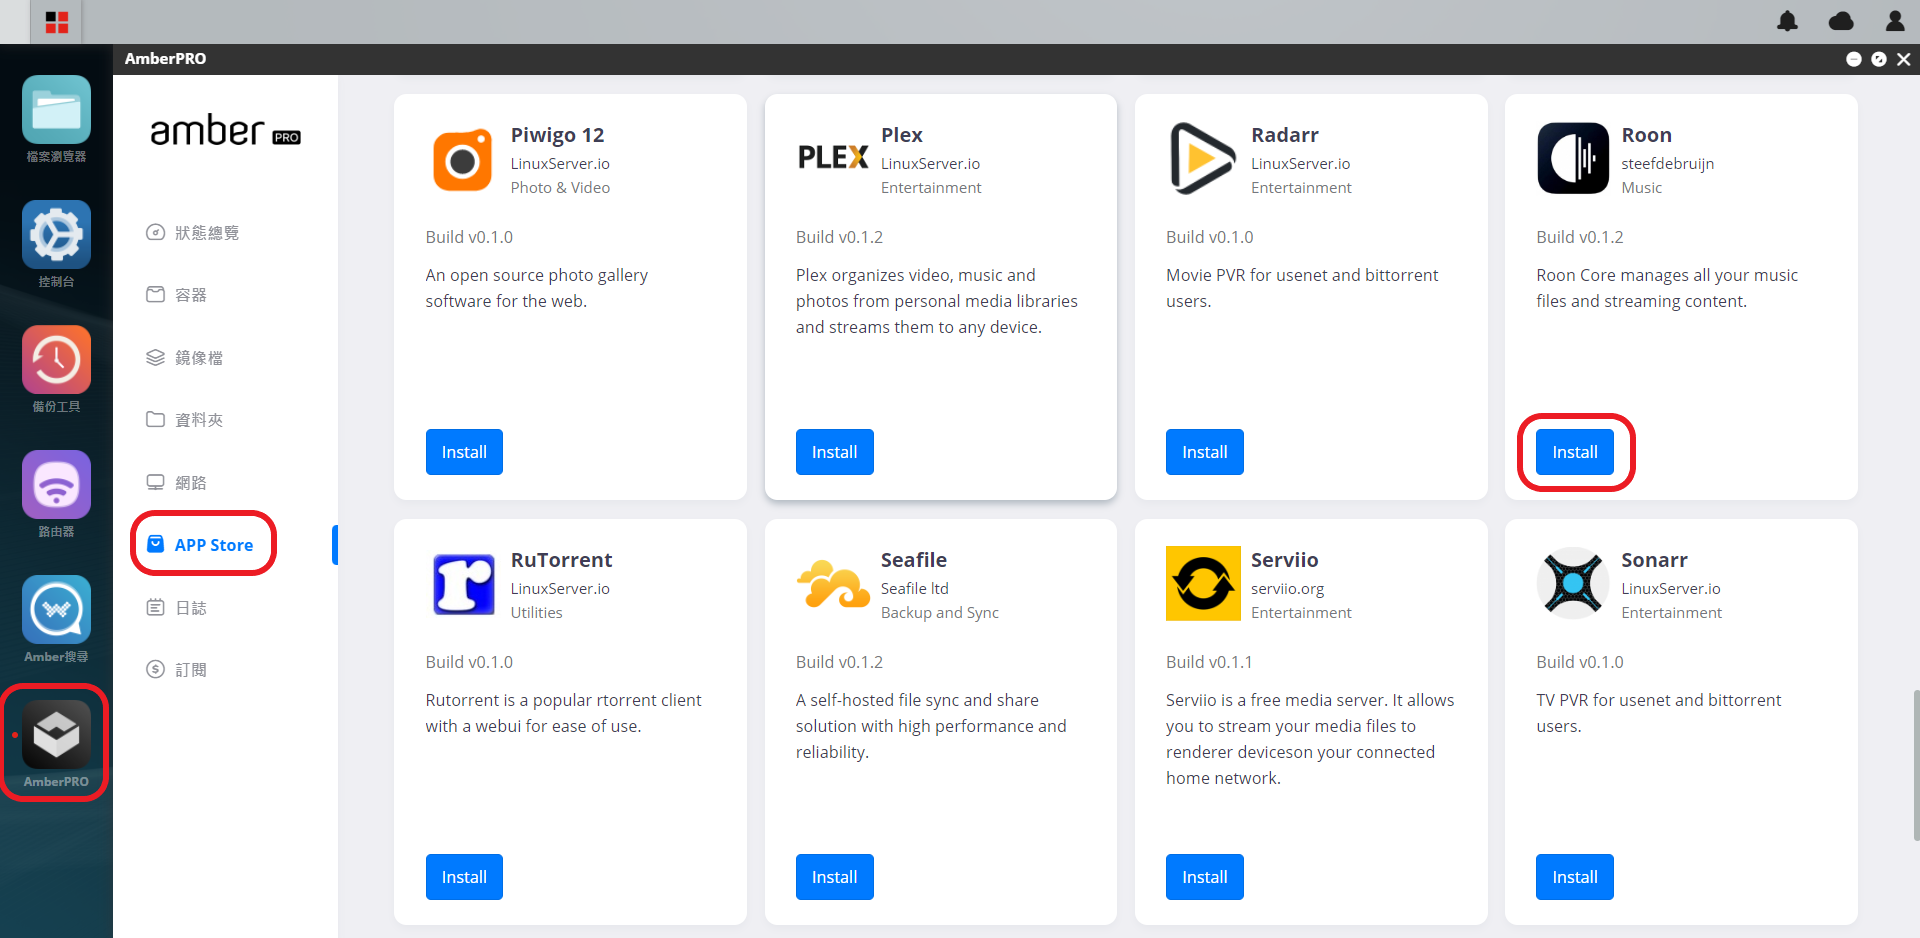The image size is (1920, 938).
Task: Install the Roon app
Action: (x=1574, y=452)
